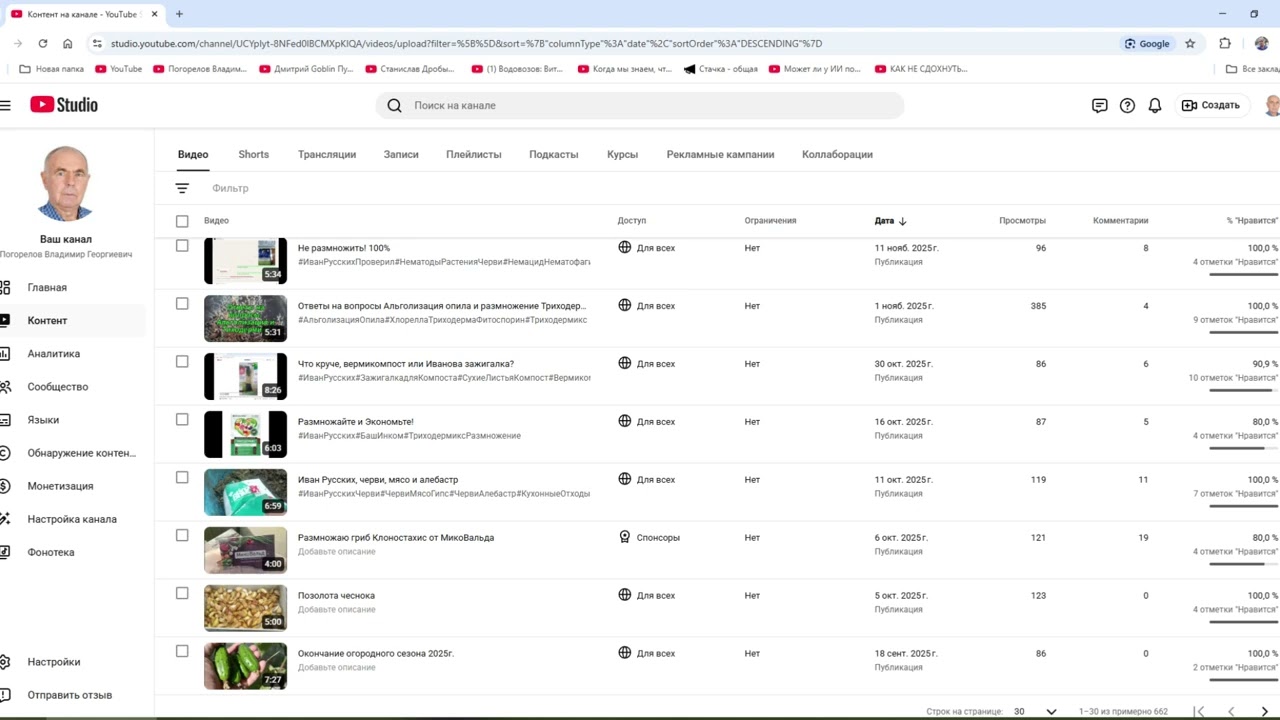Image resolution: width=1280 pixels, height=720 pixels.
Task: Tick the checkbox for вермикомпост video
Action: point(182,362)
